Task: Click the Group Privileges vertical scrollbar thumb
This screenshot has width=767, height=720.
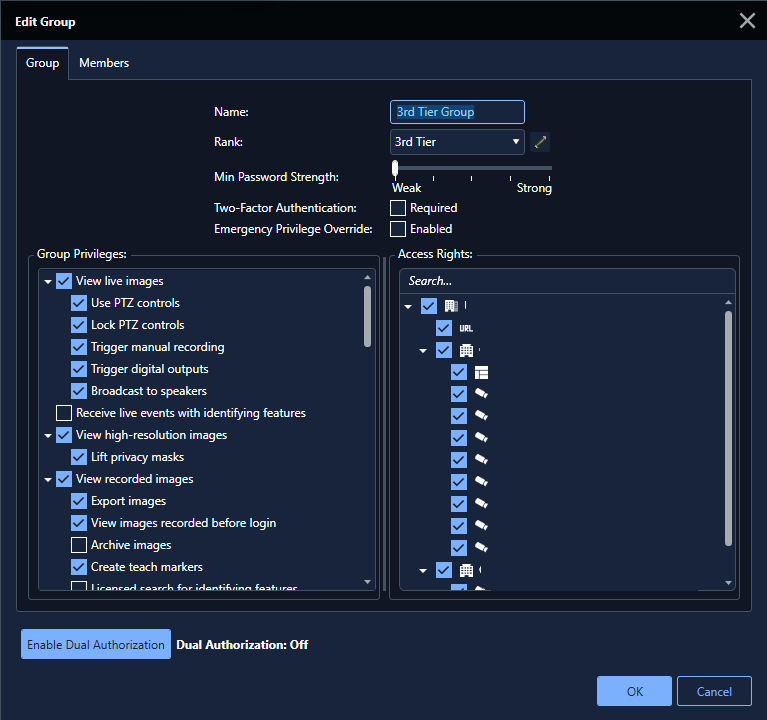Action: pyautogui.click(x=367, y=316)
